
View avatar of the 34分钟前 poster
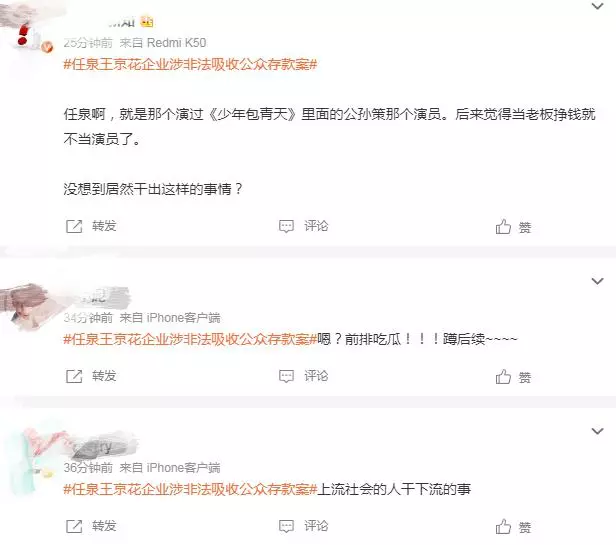click(26, 305)
